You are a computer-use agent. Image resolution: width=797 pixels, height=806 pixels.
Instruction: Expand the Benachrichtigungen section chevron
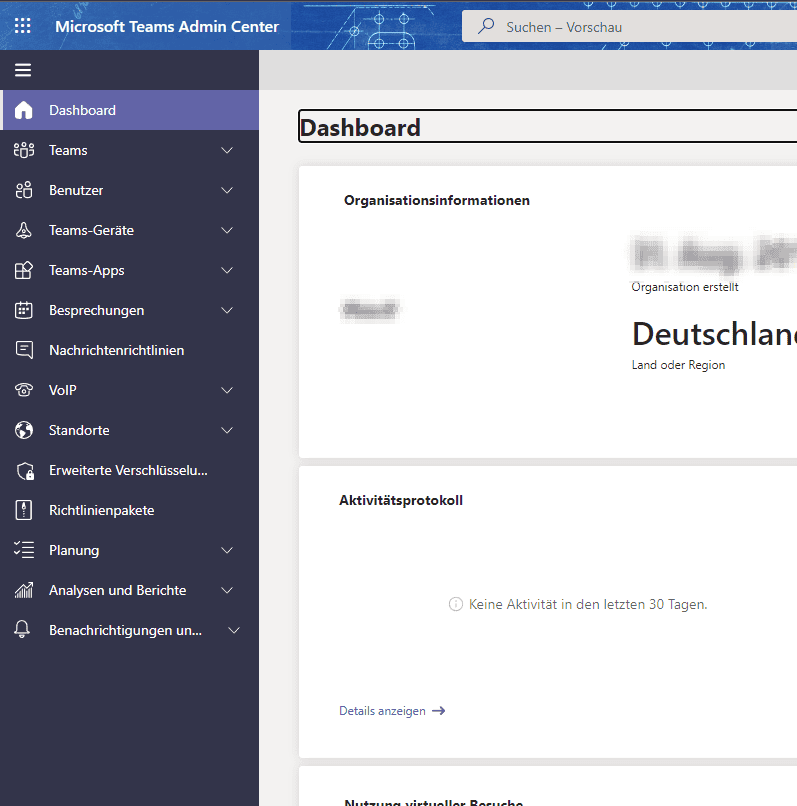pos(234,630)
